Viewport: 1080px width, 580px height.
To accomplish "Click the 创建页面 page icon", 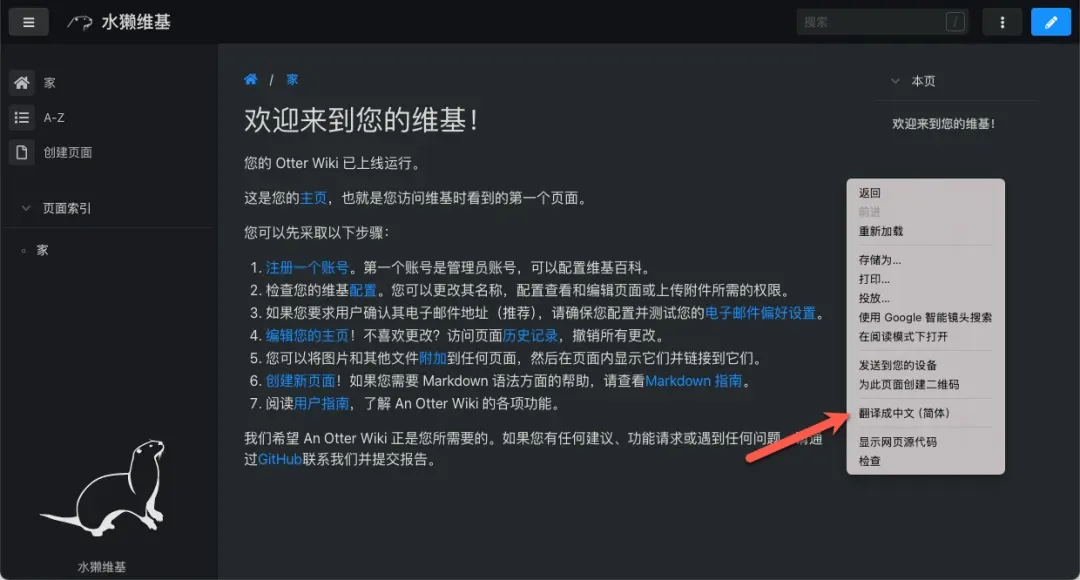I will tap(22, 152).
